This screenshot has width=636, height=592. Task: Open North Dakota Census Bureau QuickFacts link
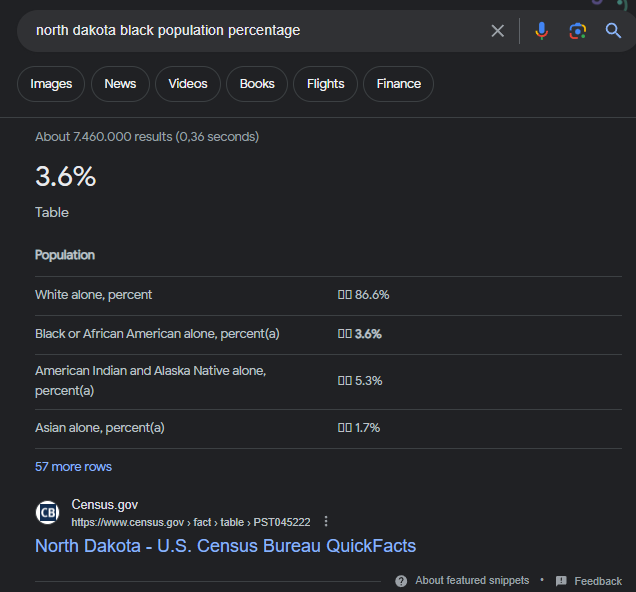(x=225, y=546)
